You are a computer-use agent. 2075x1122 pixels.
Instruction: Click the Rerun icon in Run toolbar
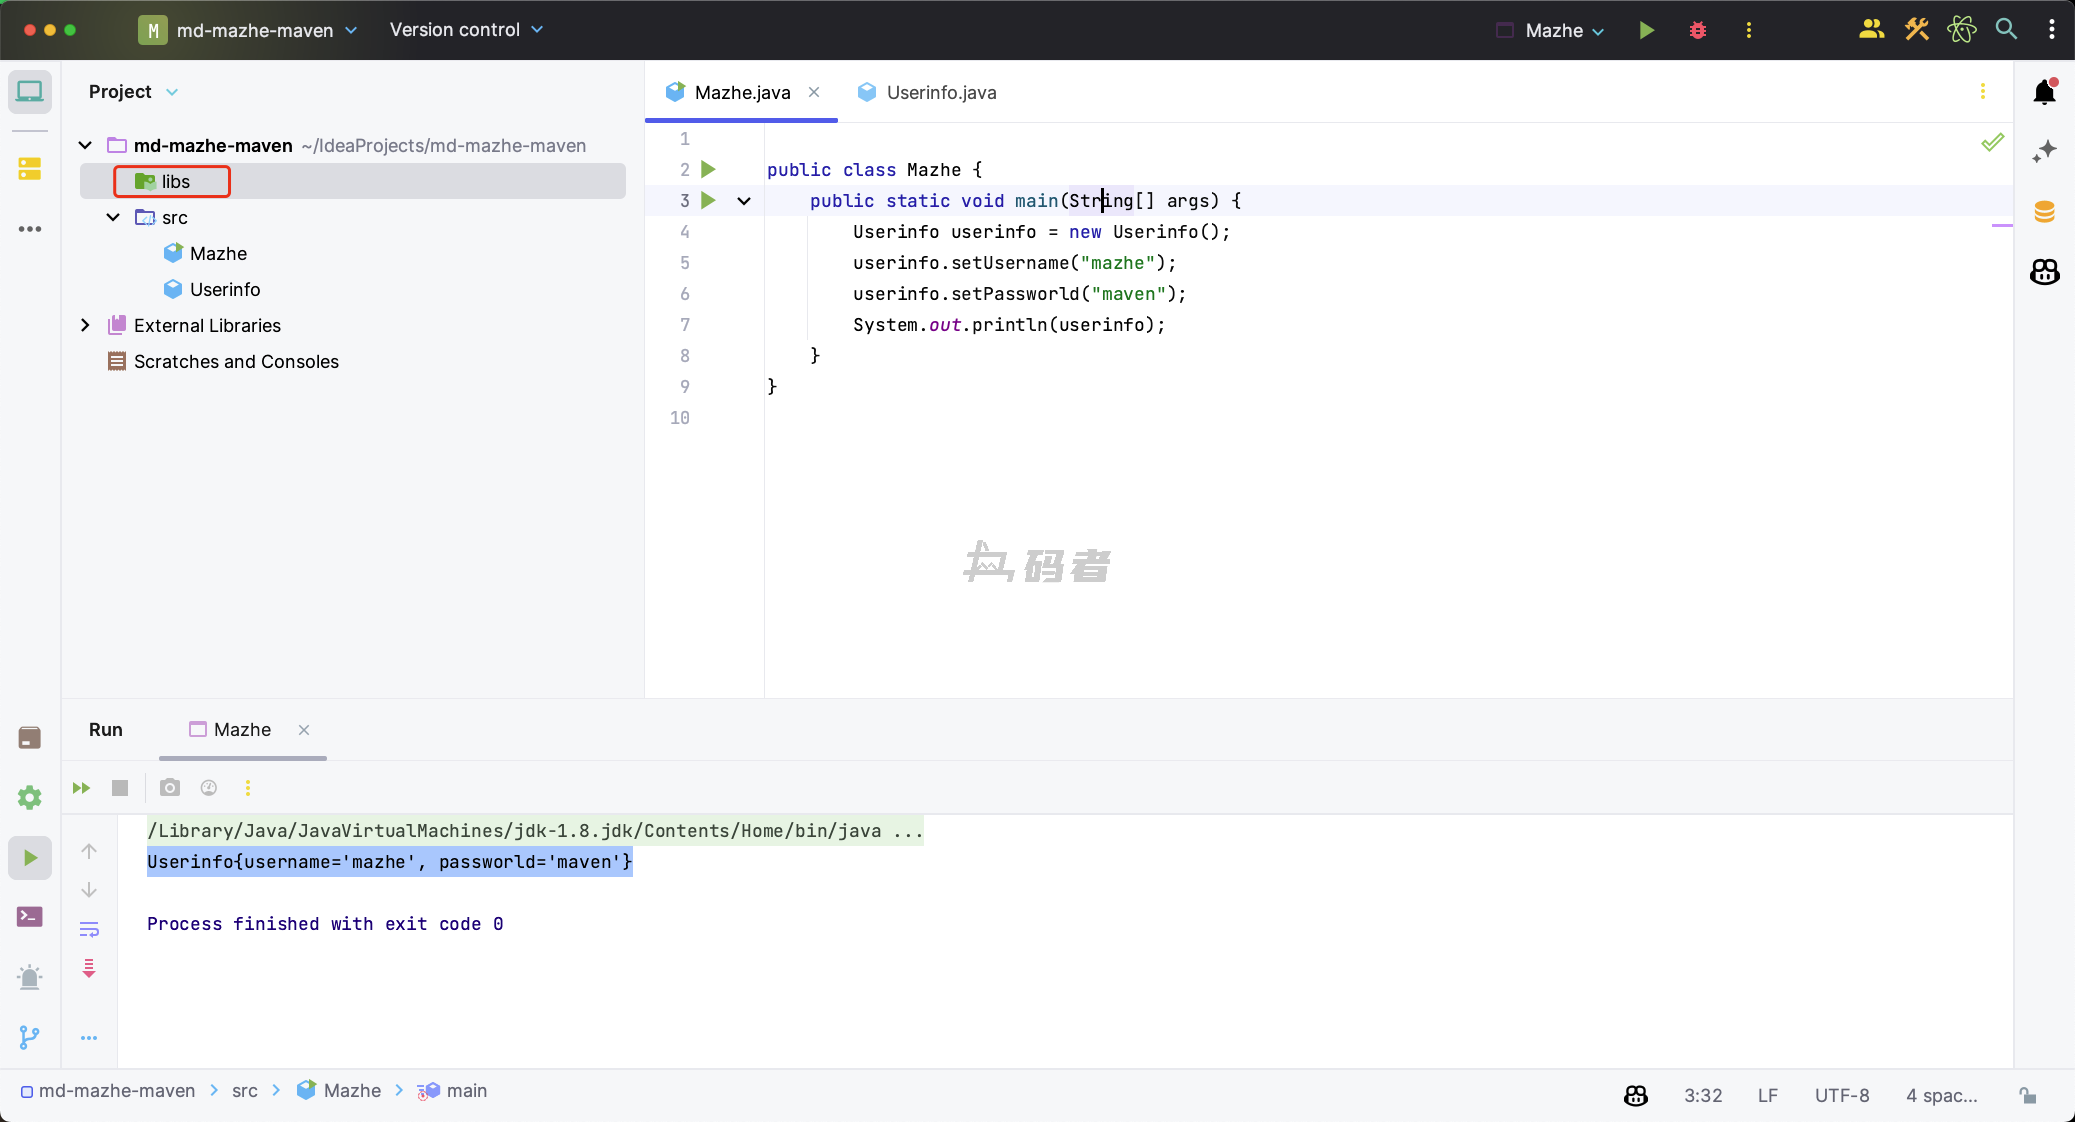[82, 788]
